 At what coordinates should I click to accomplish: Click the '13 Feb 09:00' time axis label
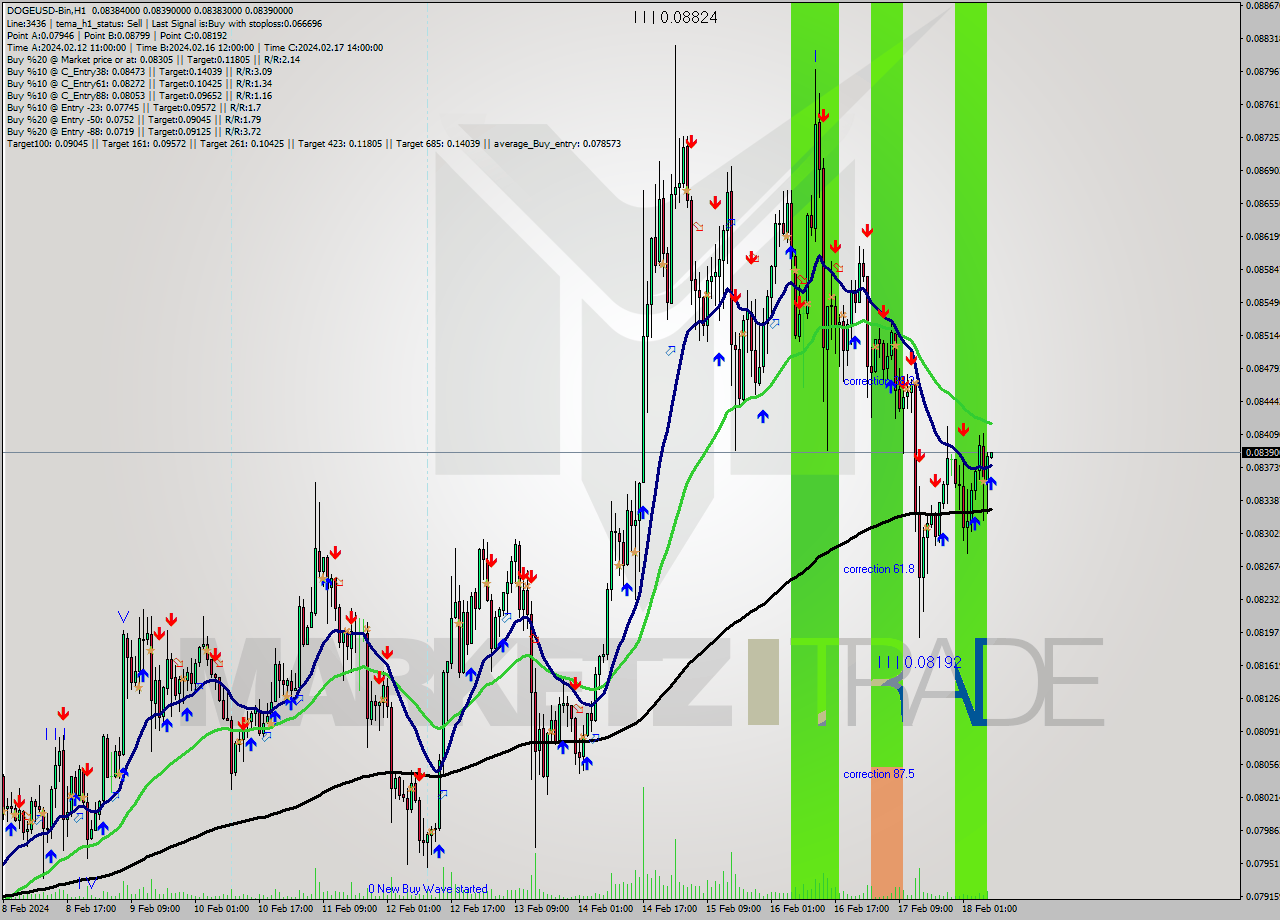[541, 910]
